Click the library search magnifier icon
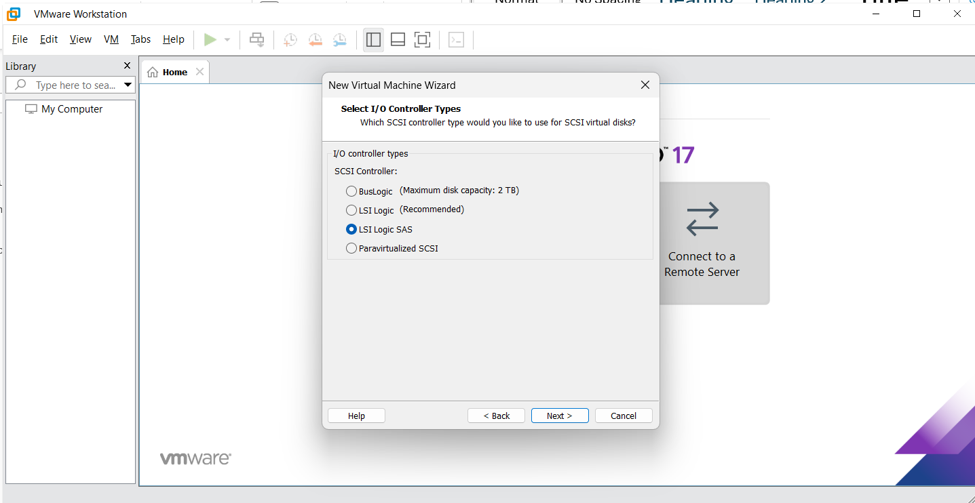The height and width of the screenshot is (503, 975). 21,85
